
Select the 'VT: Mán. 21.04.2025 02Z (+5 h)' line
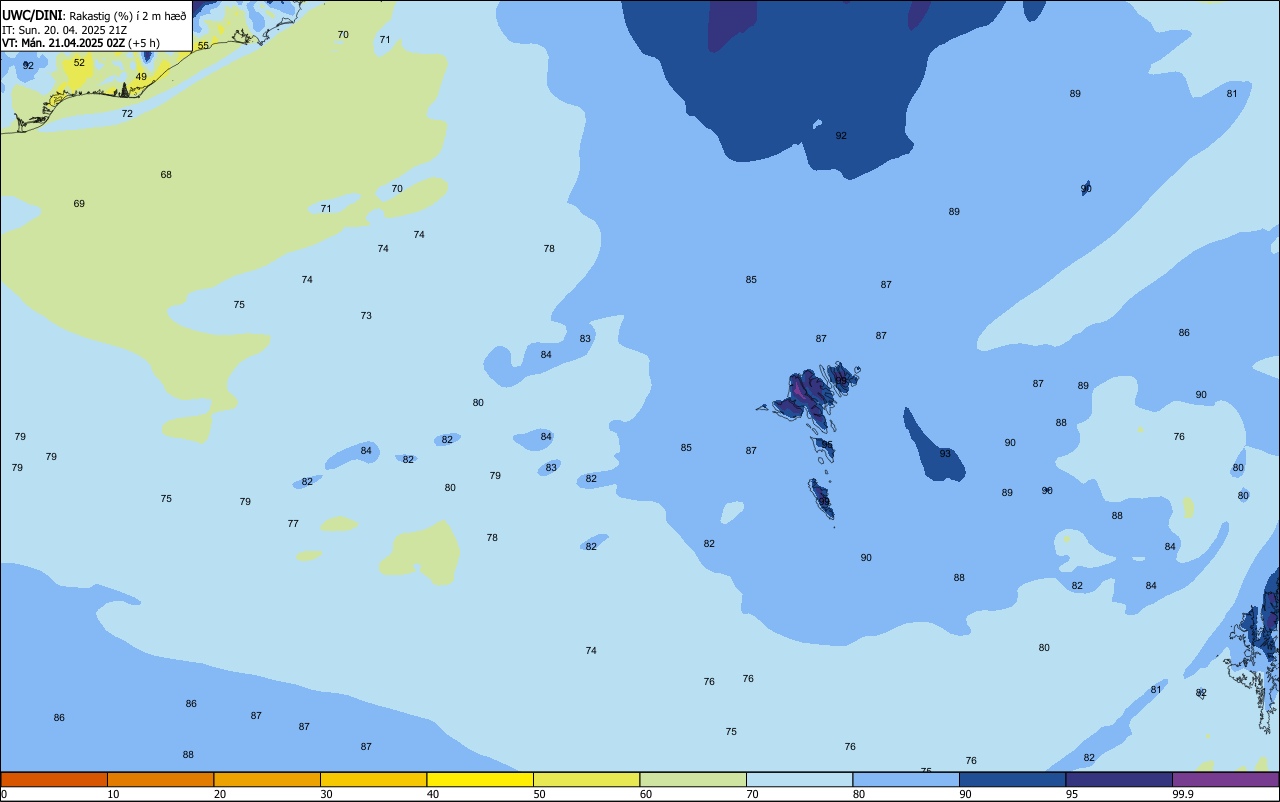pyautogui.click(x=81, y=43)
